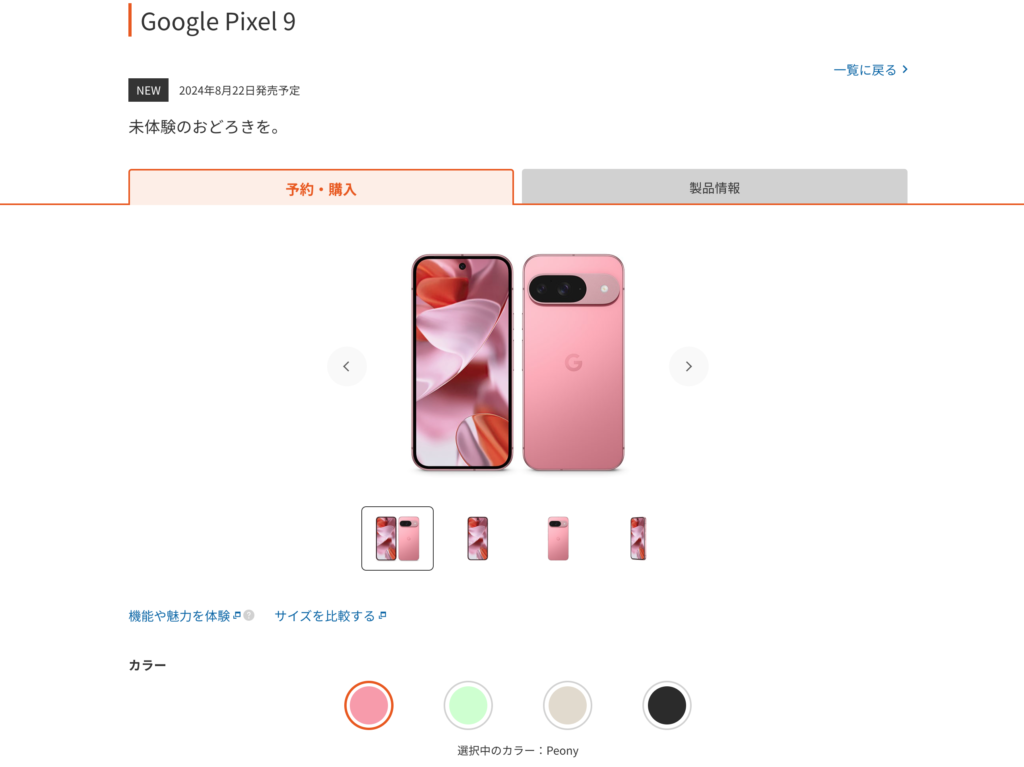Viewport: 1024px width, 767px height.
Task: Click the help question mark icon beside 機能や魅力を体験
Action: click(249, 615)
